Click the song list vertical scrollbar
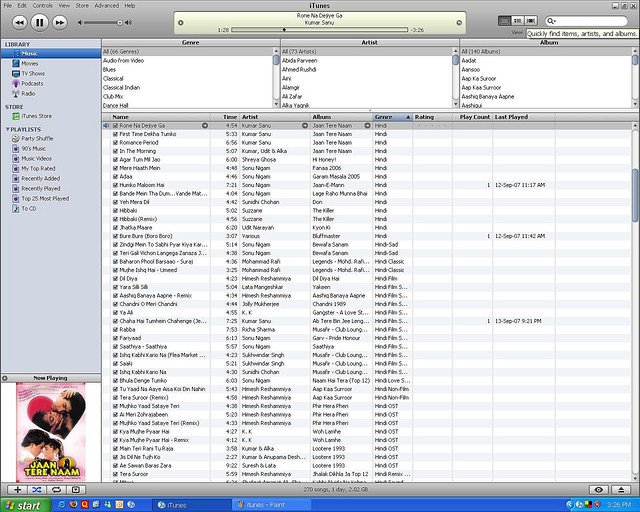Viewport: 640px width, 512px height. tap(636, 196)
